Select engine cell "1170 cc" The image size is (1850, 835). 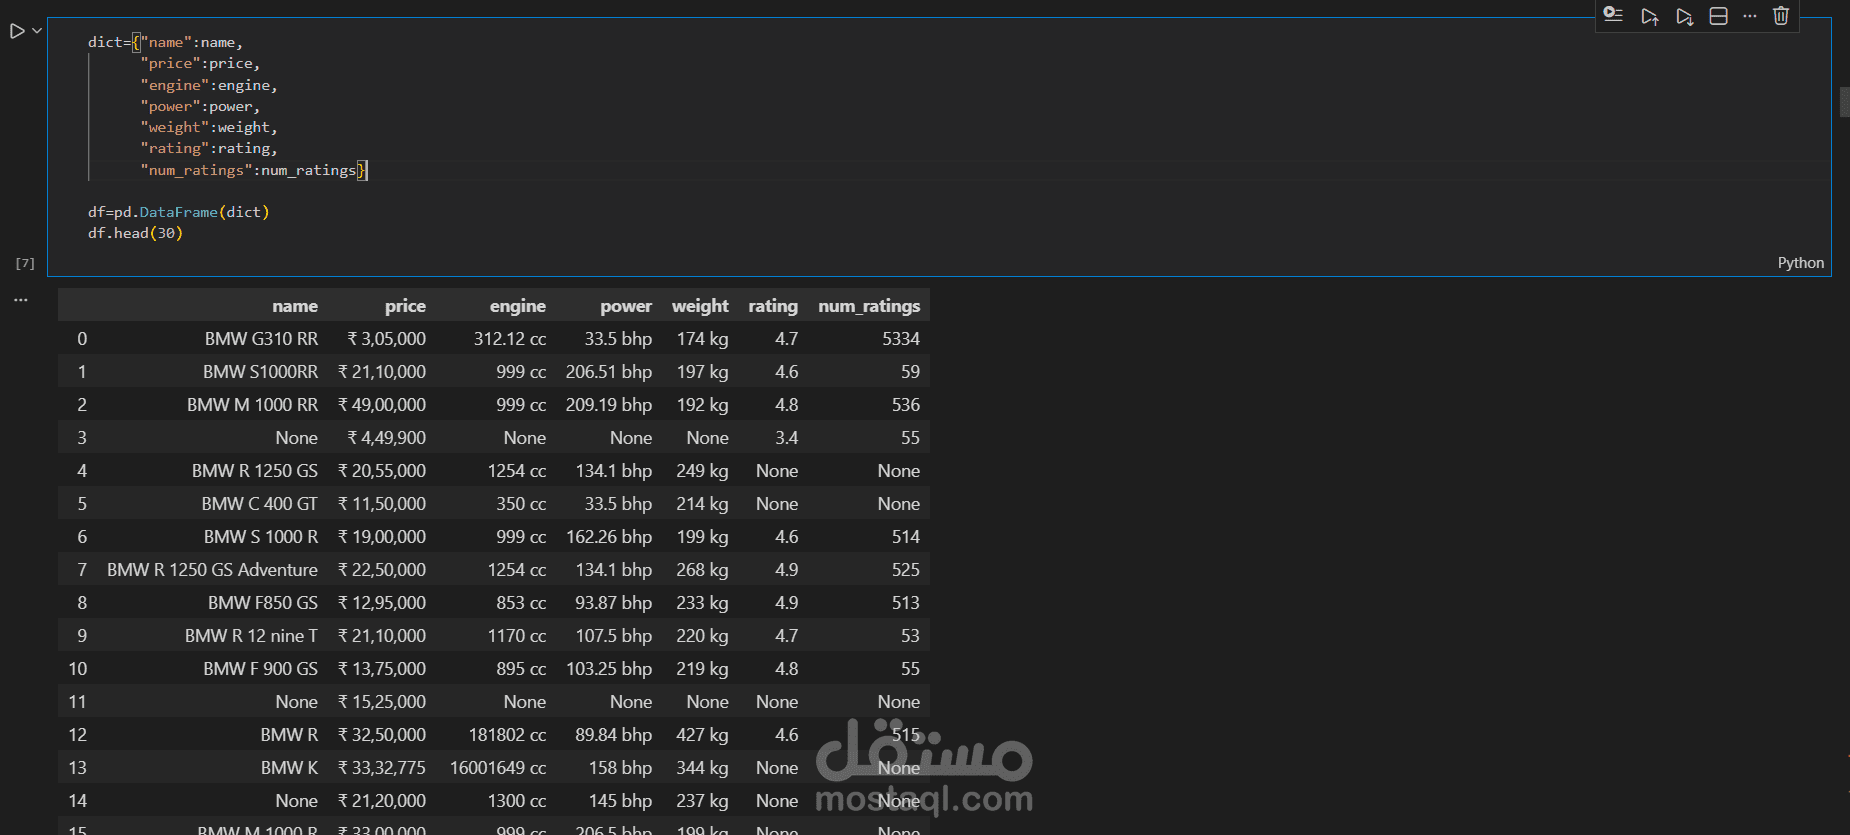[x=517, y=636]
